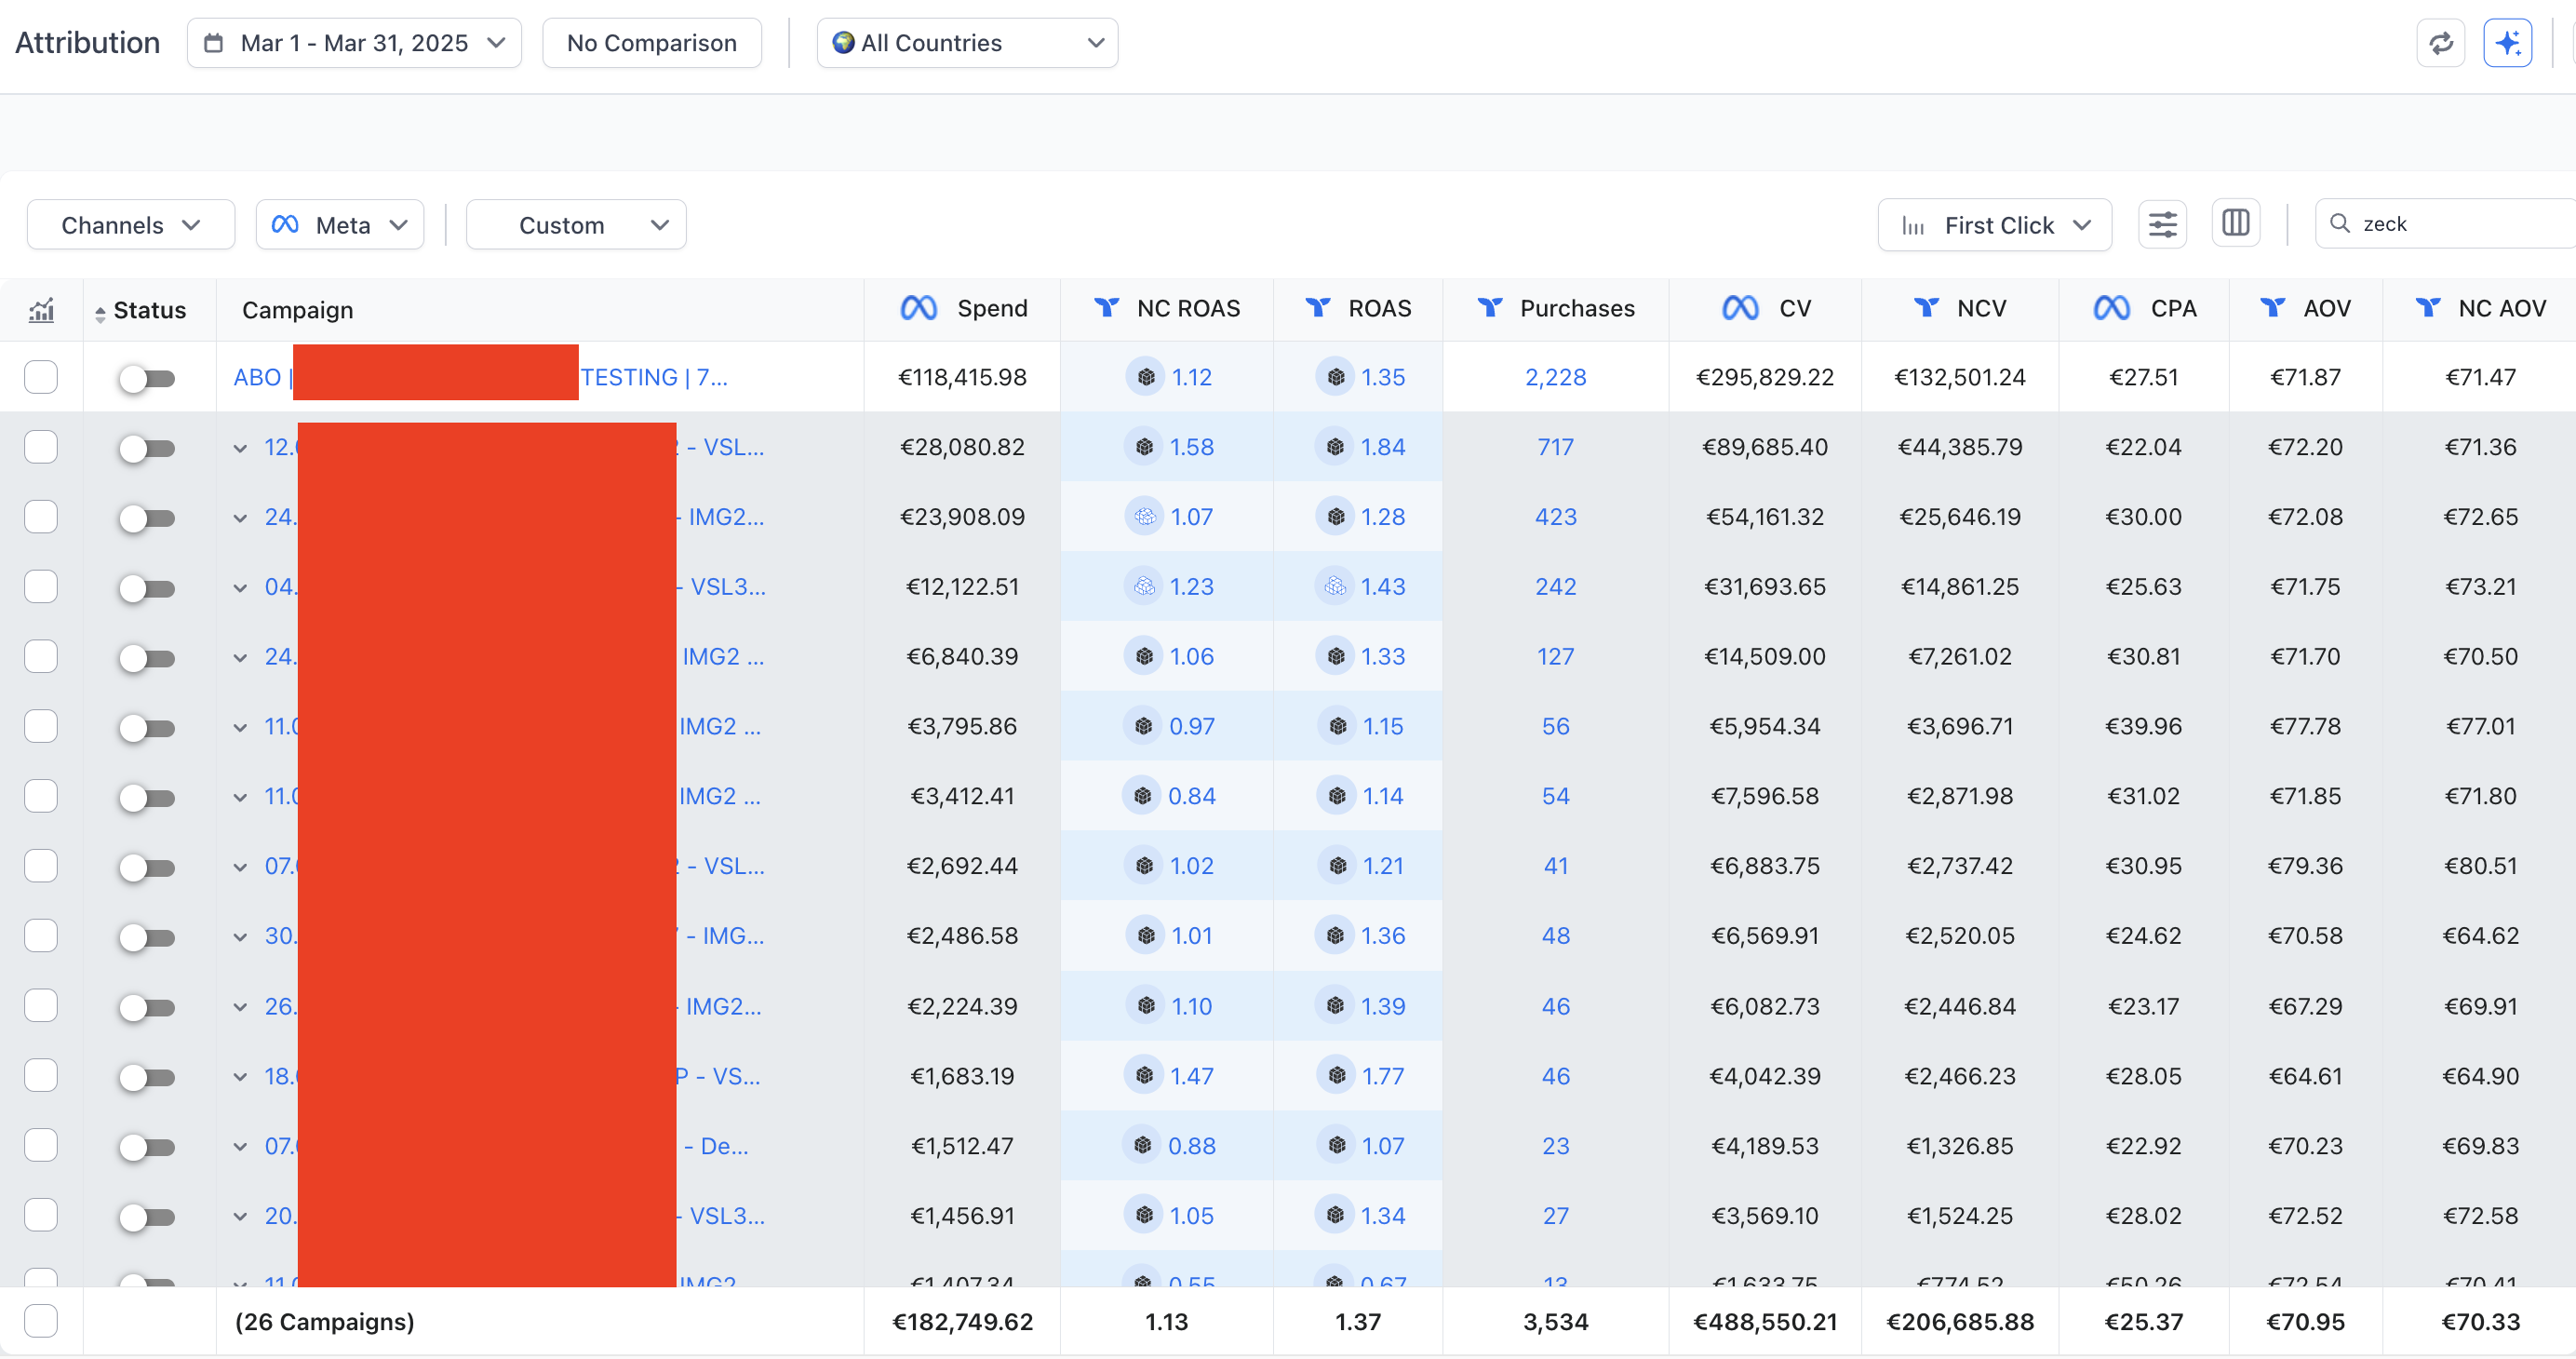The width and height of the screenshot is (2576, 1359).
Task: Click the refresh data icon
Action: (x=2440, y=43)
